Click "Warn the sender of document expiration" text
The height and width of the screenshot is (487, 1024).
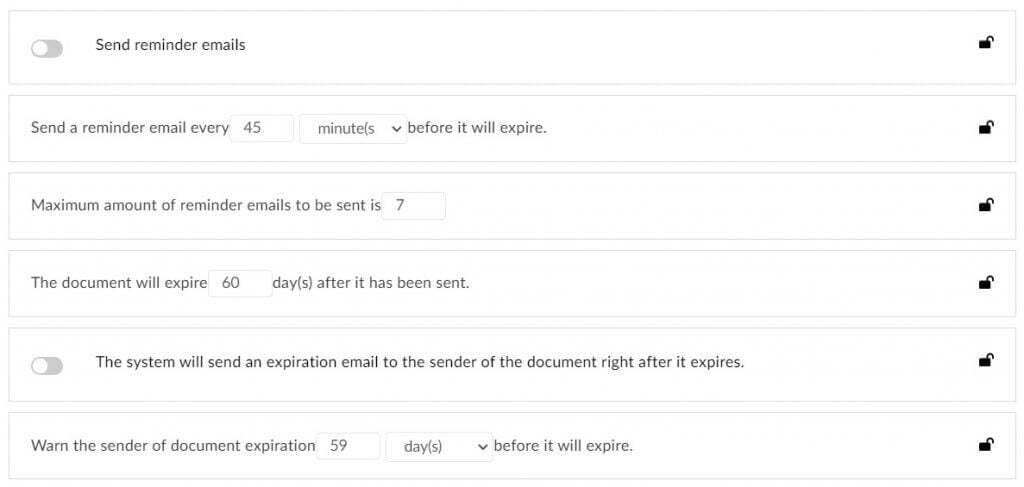point(173,446)
